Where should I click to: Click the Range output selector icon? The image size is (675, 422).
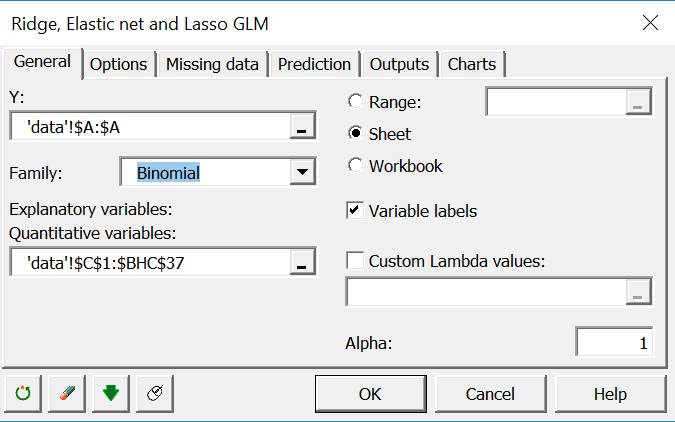[x=639, y=102]
